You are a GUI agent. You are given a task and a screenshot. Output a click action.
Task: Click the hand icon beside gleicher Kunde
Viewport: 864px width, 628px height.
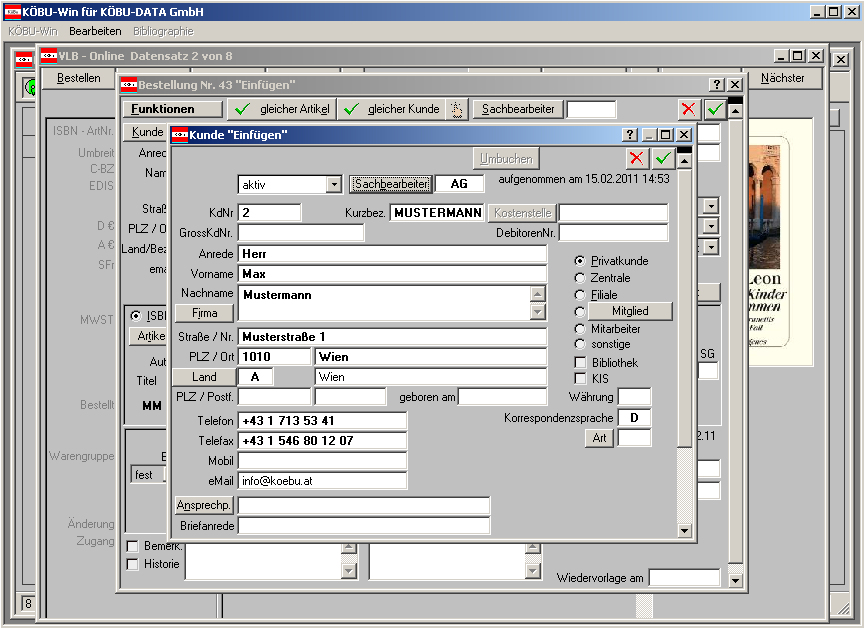point(457,109)
